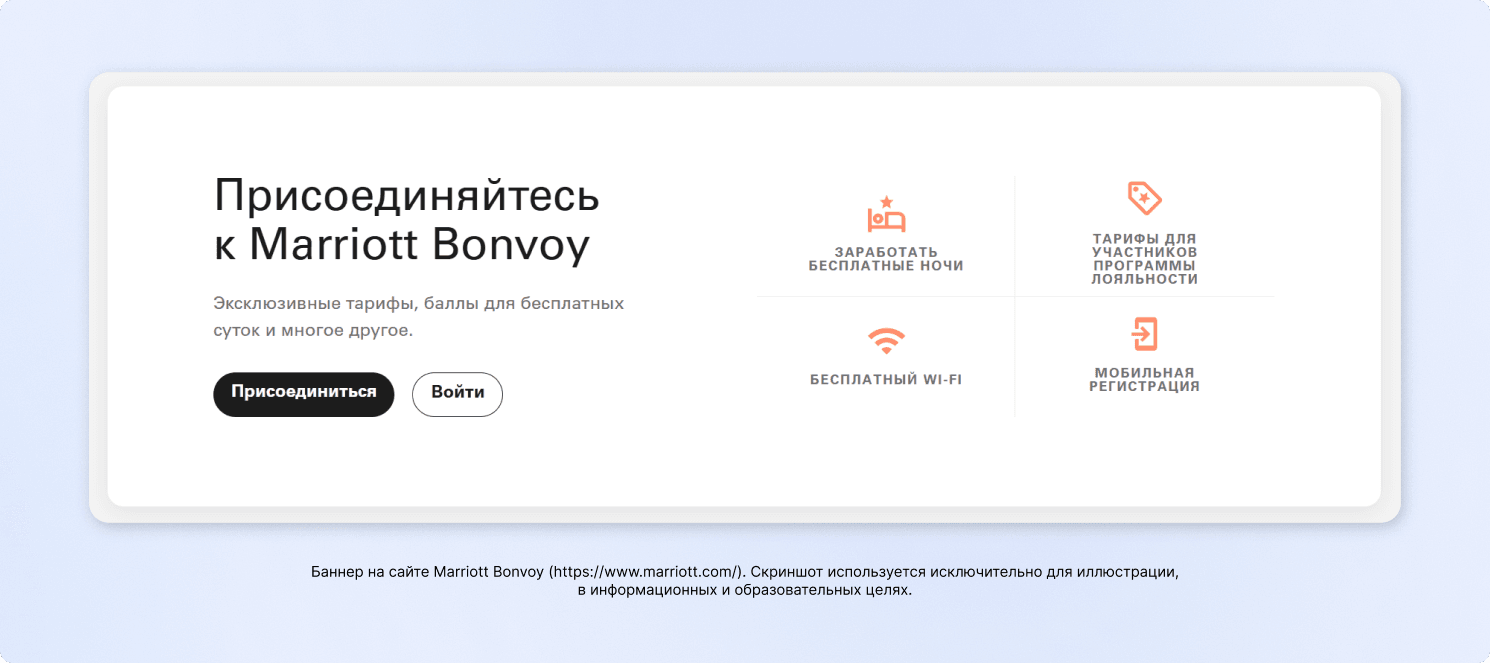Click the price tag star icon
The image size is (1490, 663).
[x=1144, y=198]
